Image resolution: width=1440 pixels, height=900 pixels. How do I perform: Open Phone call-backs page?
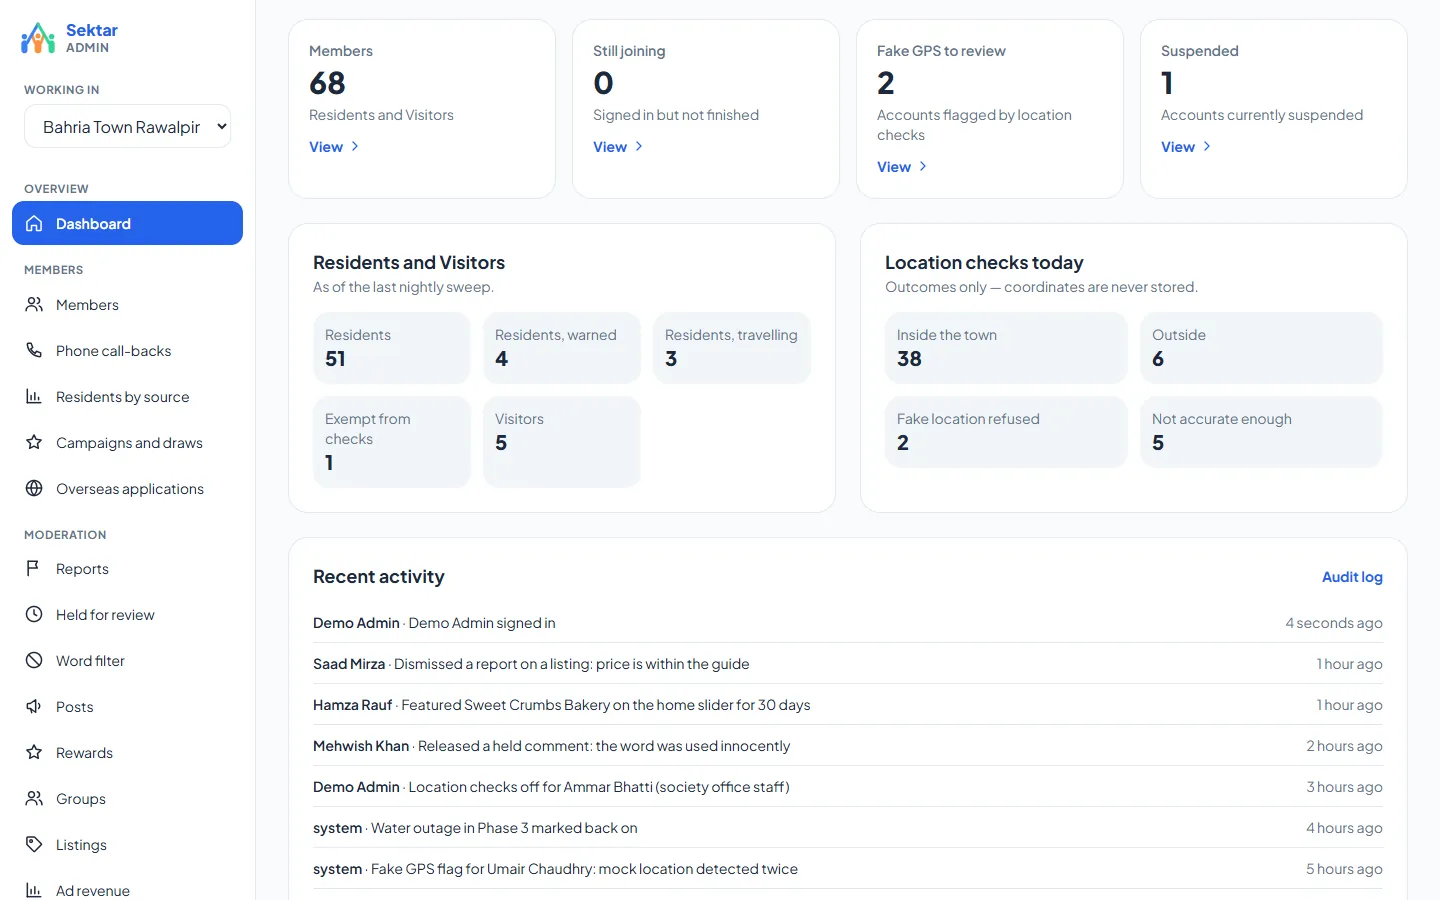coord(127,351)
